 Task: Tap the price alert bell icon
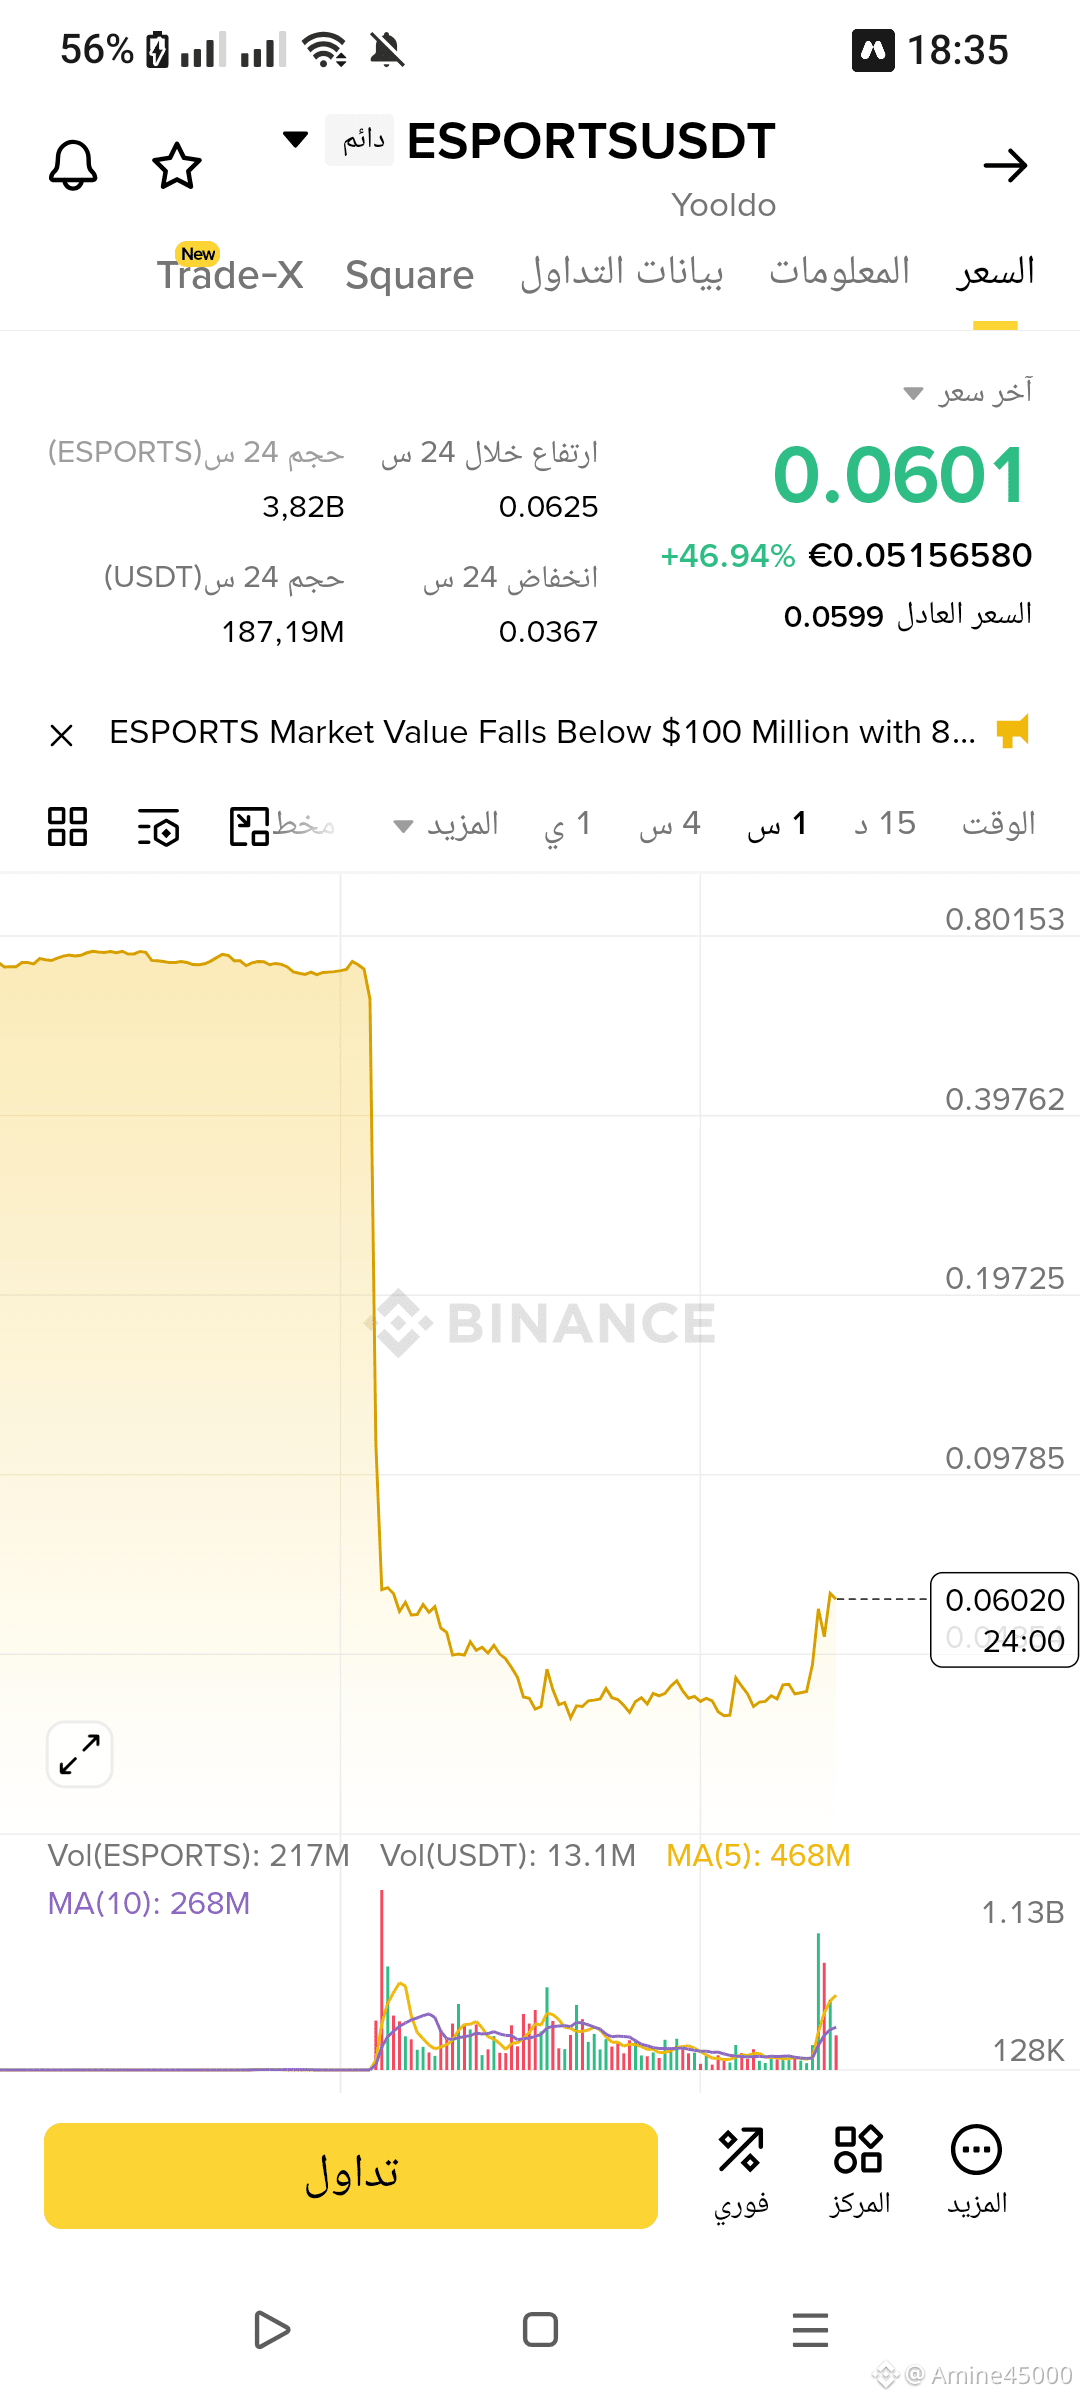click(x=73, y=165)
